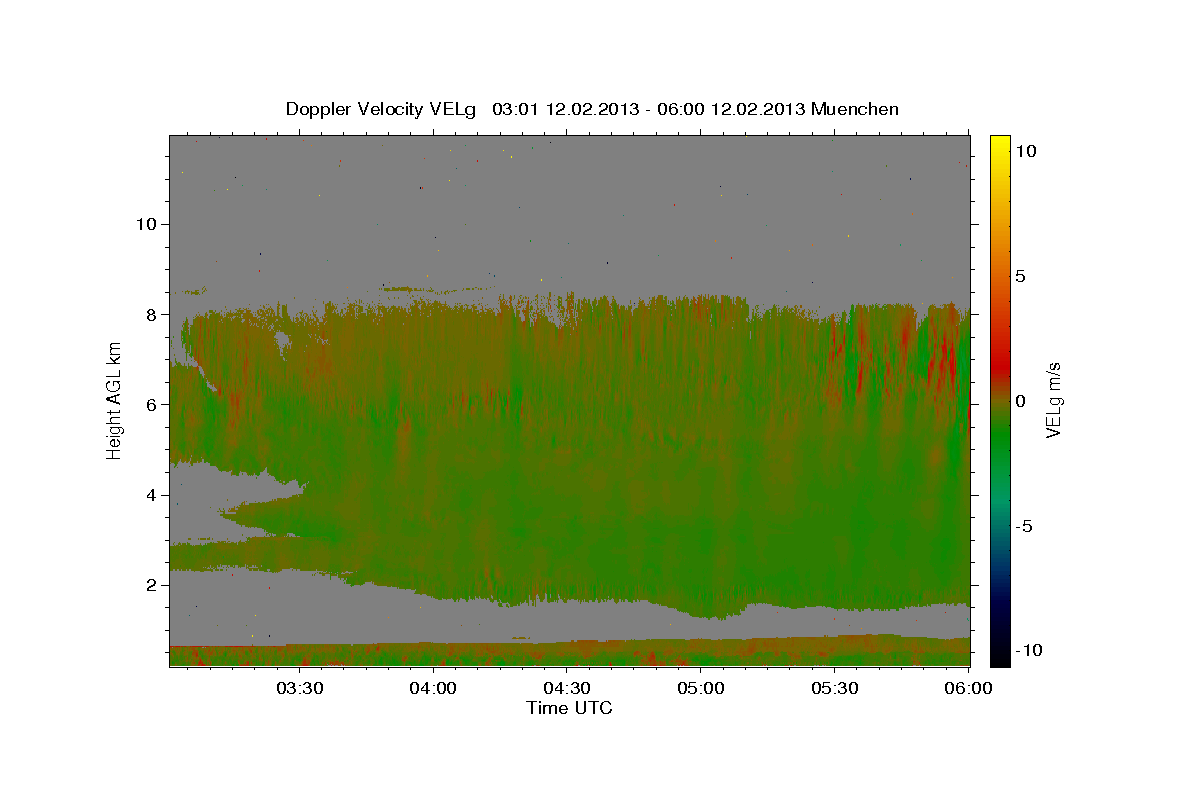This screenshot has width=1200, height=800.
Task: Click the 05:30 time tick label
Action: (x=834, y=689)
